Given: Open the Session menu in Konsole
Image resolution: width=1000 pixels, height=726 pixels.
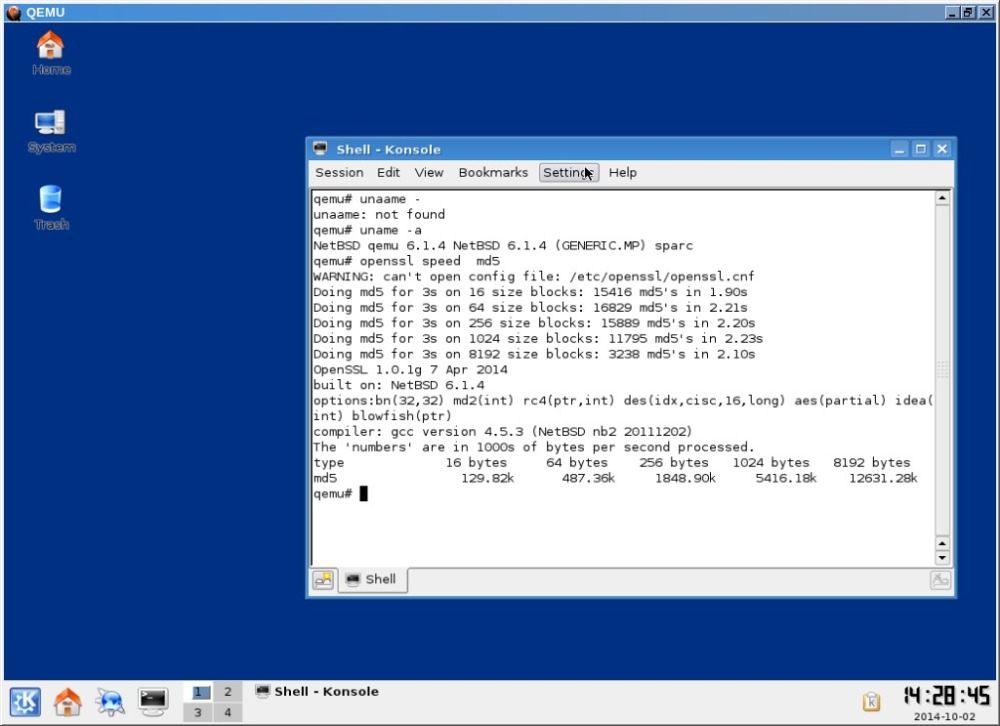Looking at the screenshot, I should (x=339, y=172).
